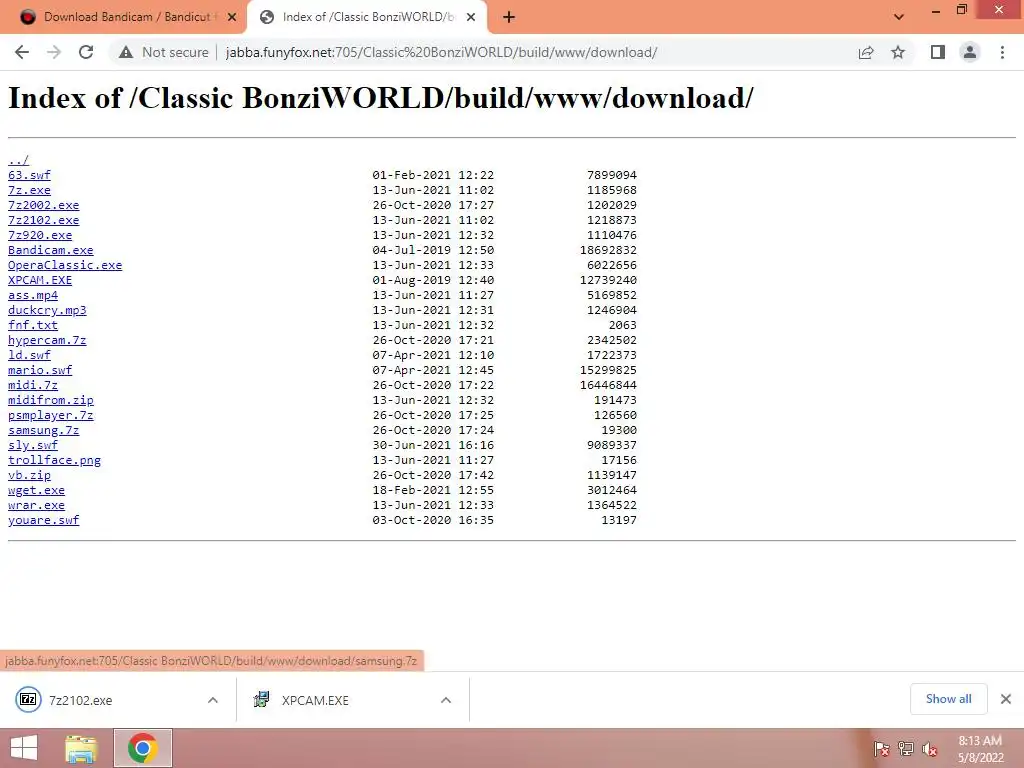Open the sly.swf link
The width and height of the screenshot is (1024, 768).
point(33,445)
